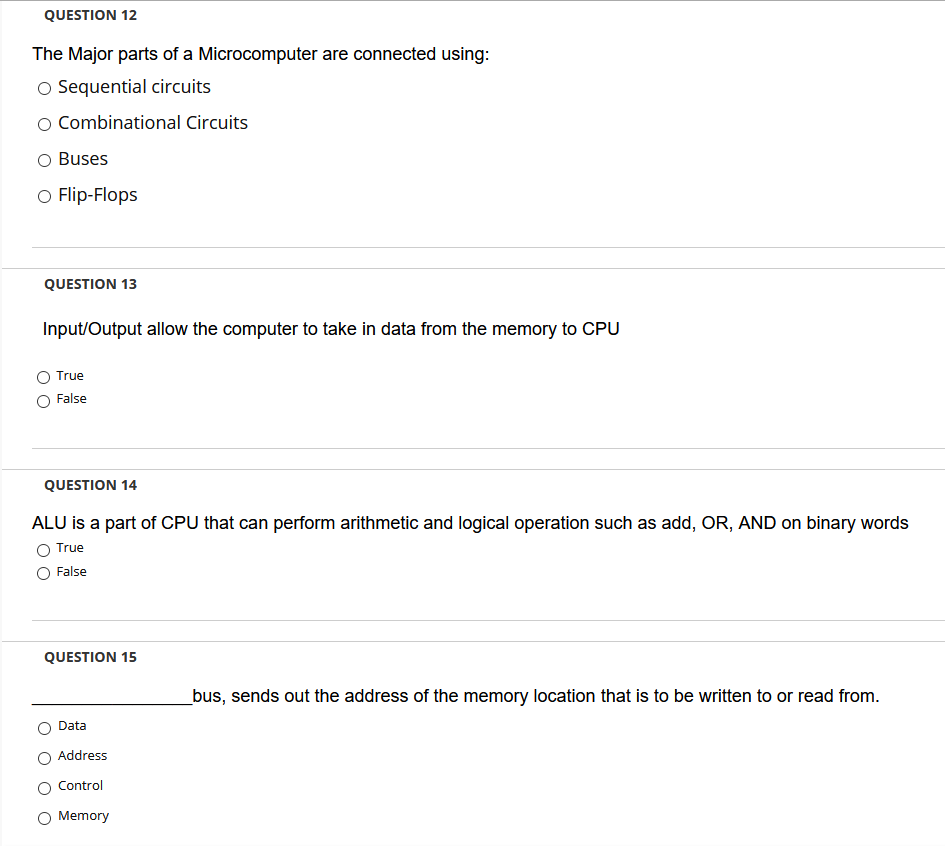Click the Microcomputer question text
Viewport: 945px width, 846px height.
pyautogui.click(x=260, y=54)
